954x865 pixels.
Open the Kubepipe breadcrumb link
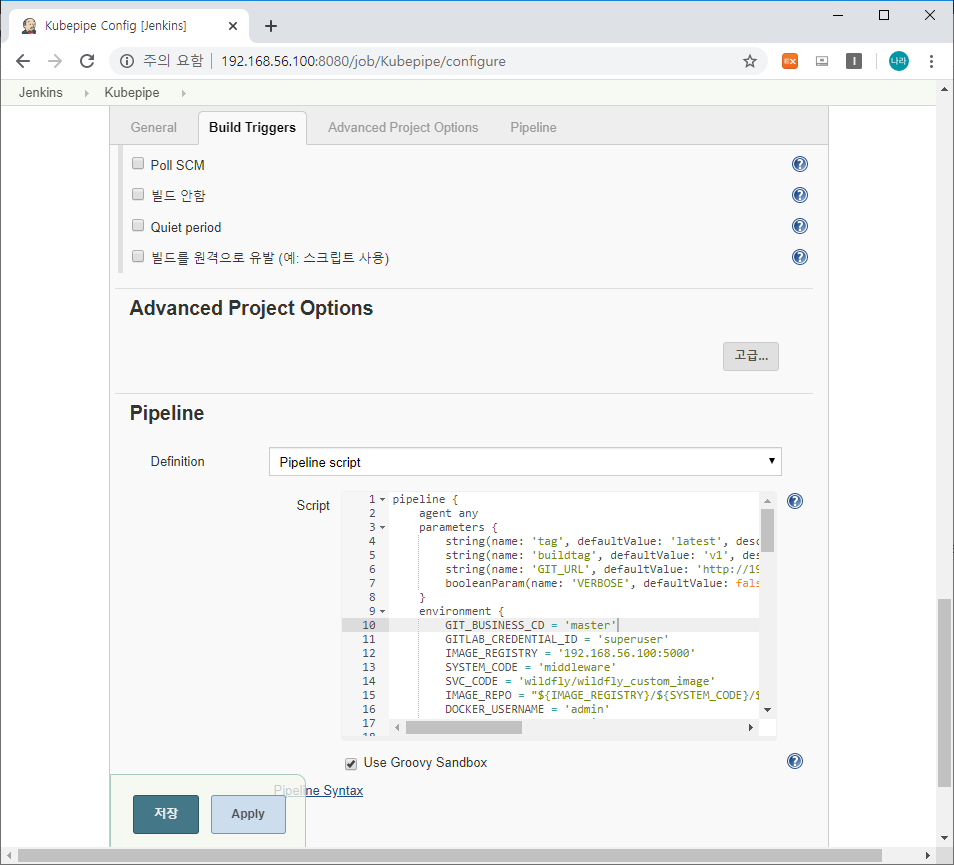[x=132, y=92]
